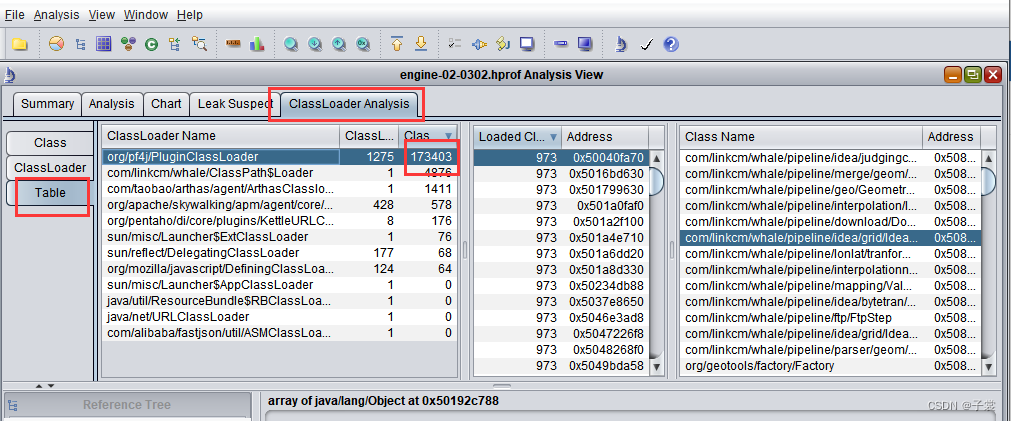Viewport: 1011px width, 421px height.
Task: Click the microscope analysis toolbar icon
Action: point(620,44)
